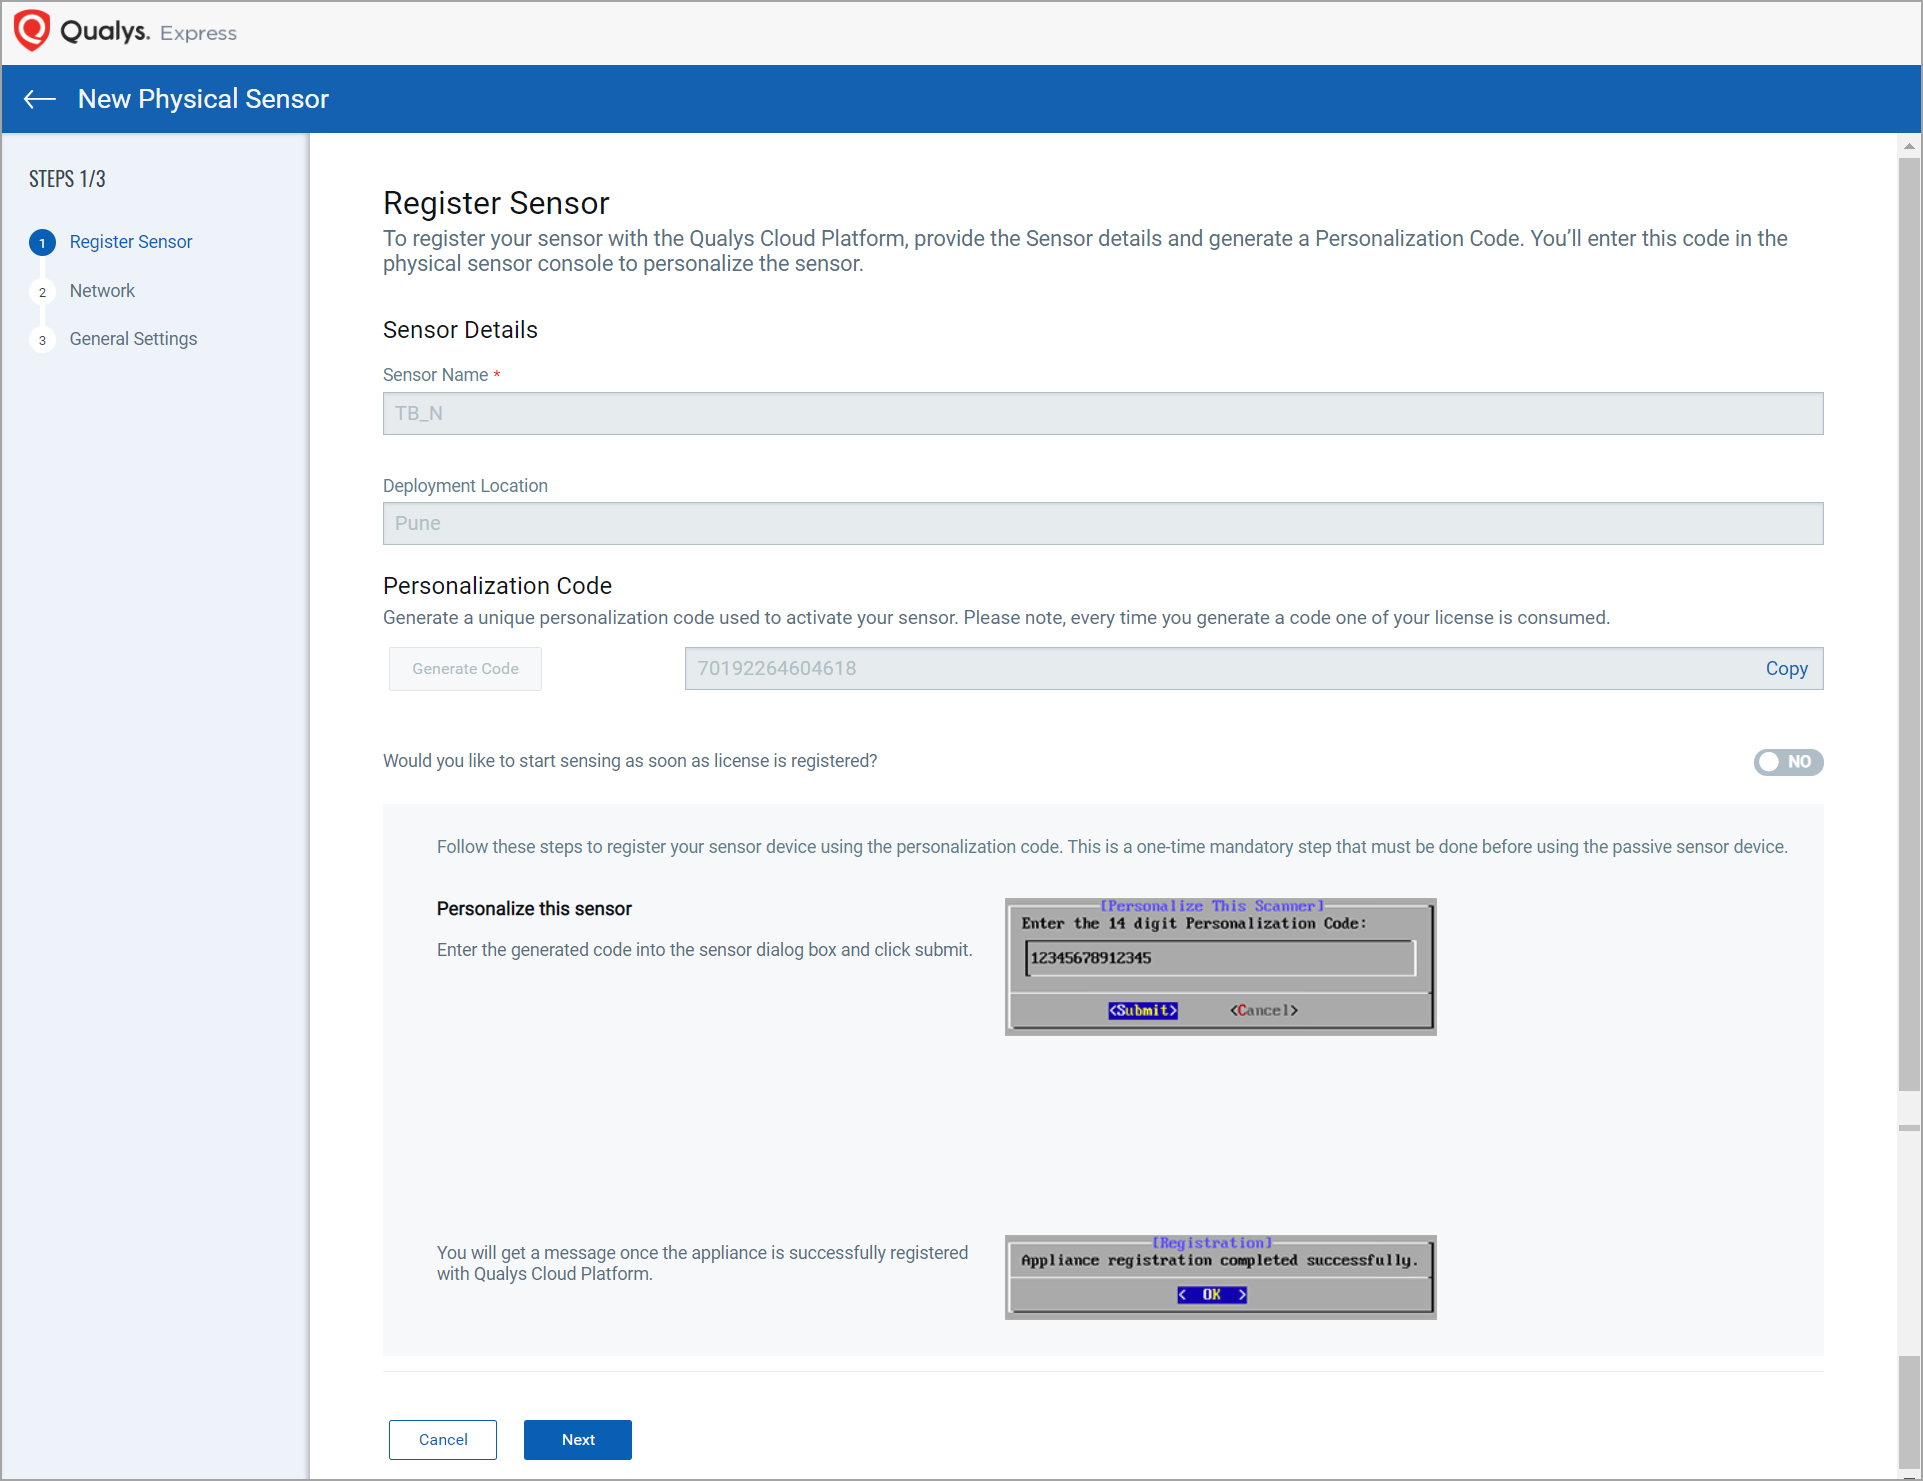
Task: Click scrollbar up arrow
Action: 1909,146
